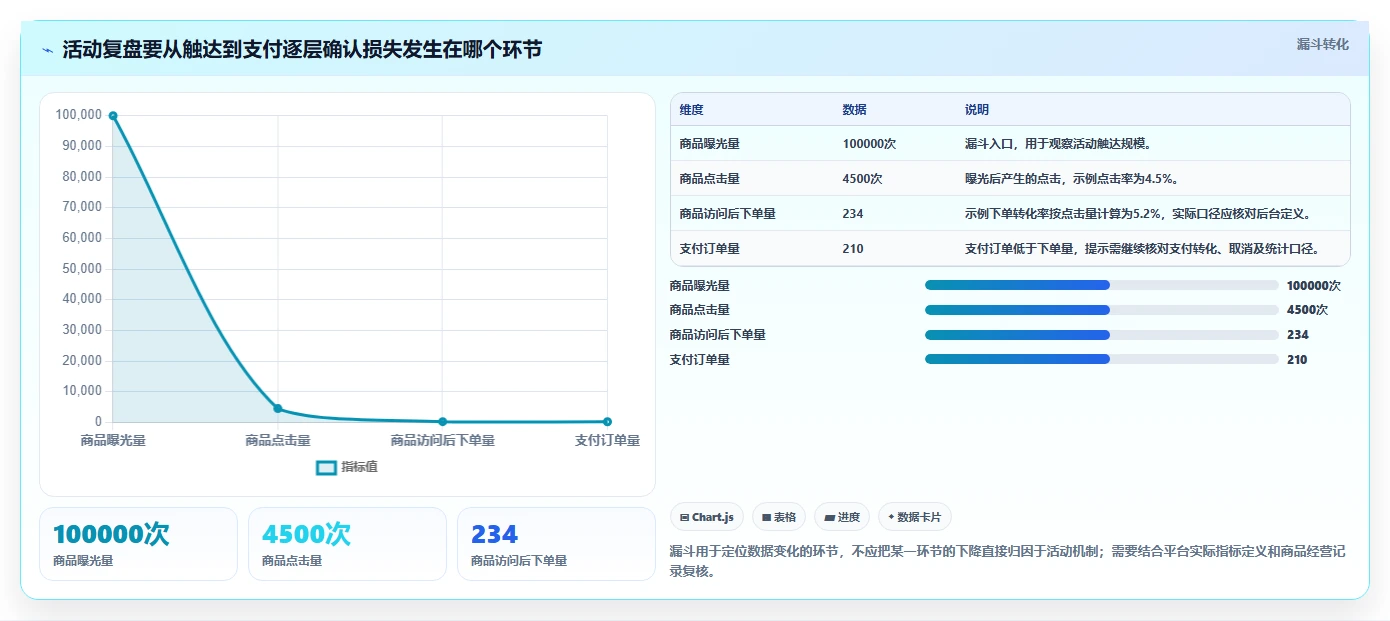Click the page title 活动复盘要从触达到支付
Viewport: 1390px width, 621px height.
pos(302,49)
